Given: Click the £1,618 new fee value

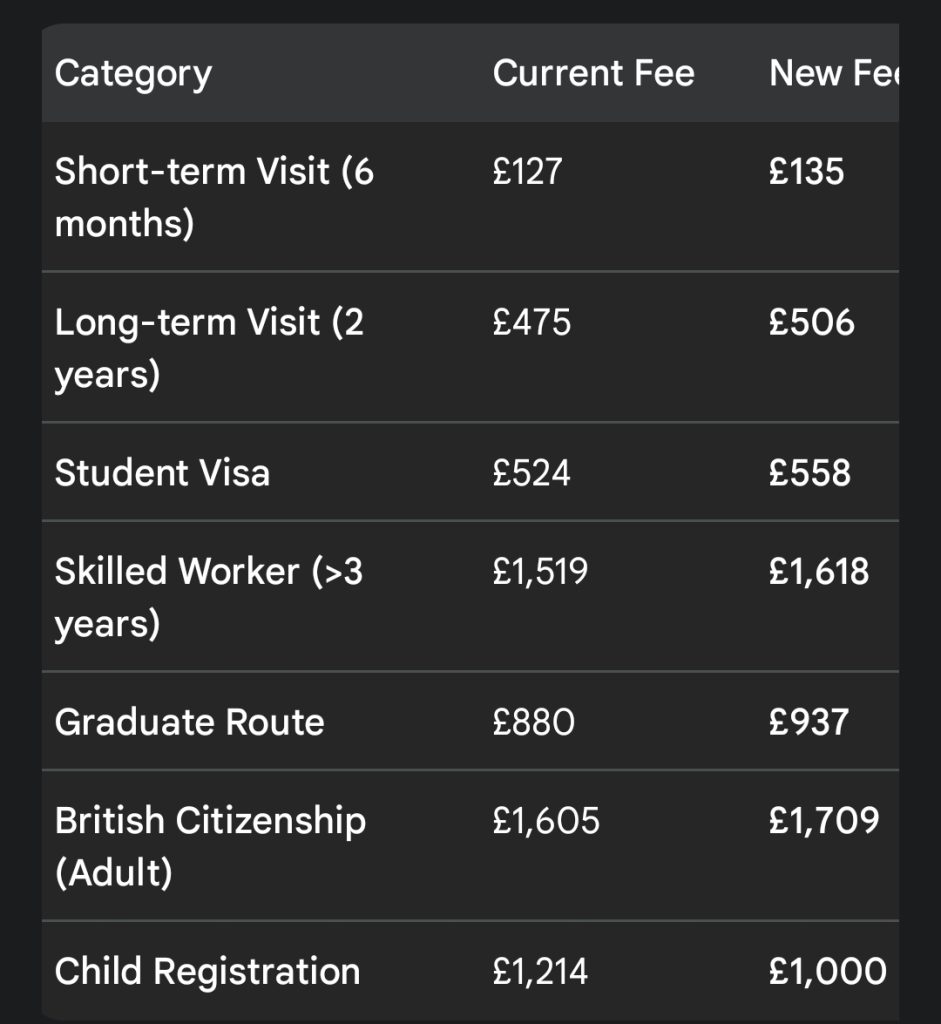Looking at the screenshot, I should pos(819,571).
